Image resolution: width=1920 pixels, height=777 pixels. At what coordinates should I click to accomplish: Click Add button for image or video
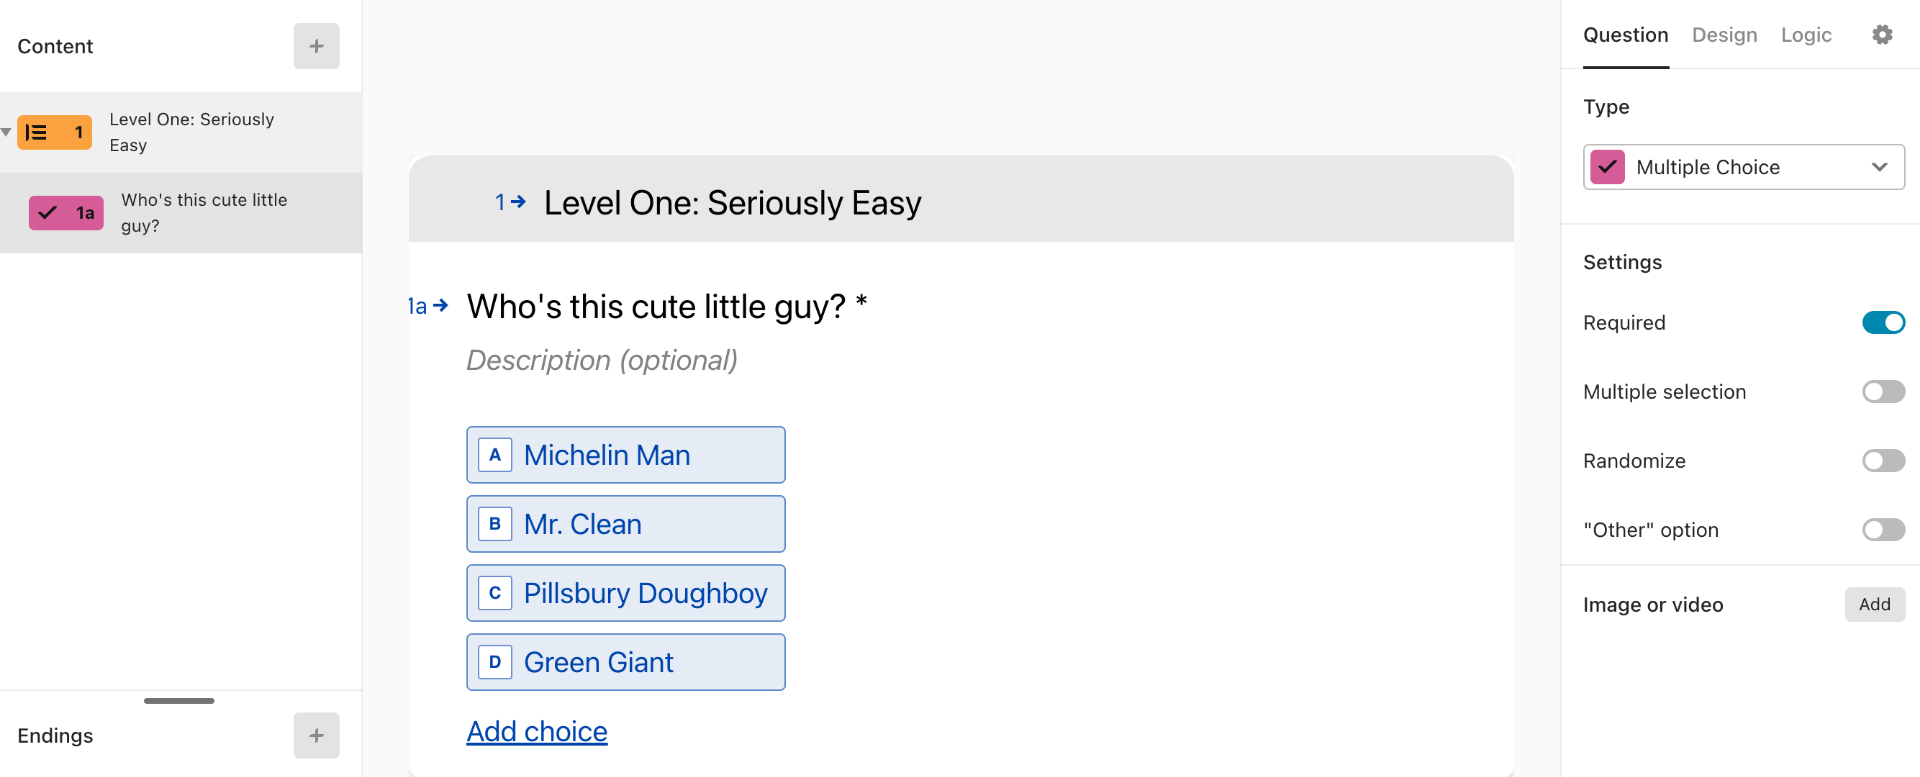point(1874,604)
